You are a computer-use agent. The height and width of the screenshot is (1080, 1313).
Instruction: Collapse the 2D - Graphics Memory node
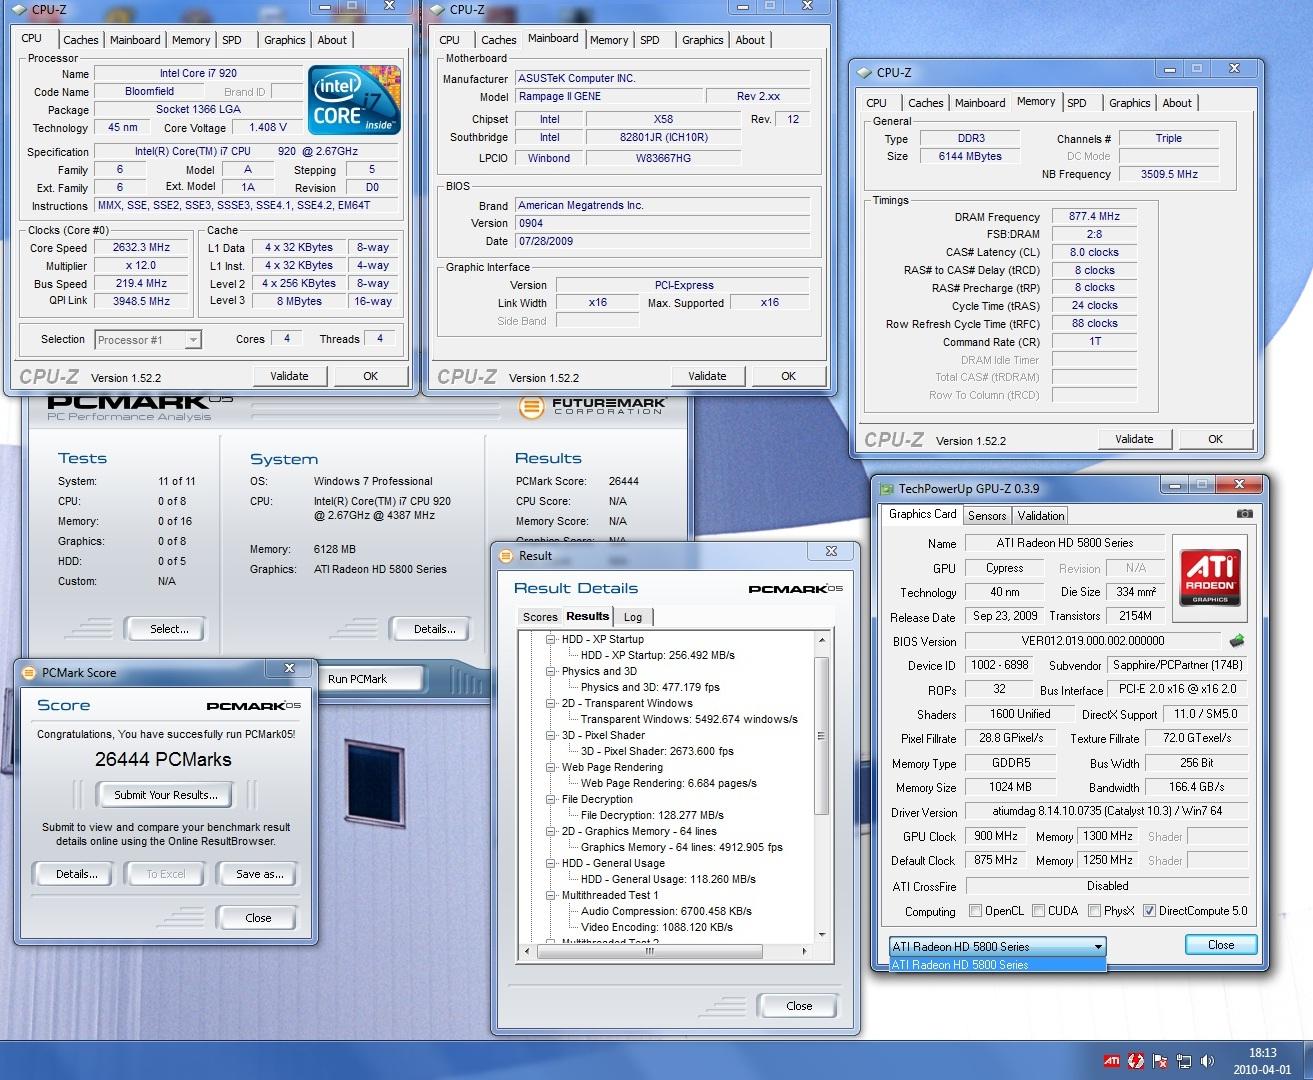pos(550,831)
